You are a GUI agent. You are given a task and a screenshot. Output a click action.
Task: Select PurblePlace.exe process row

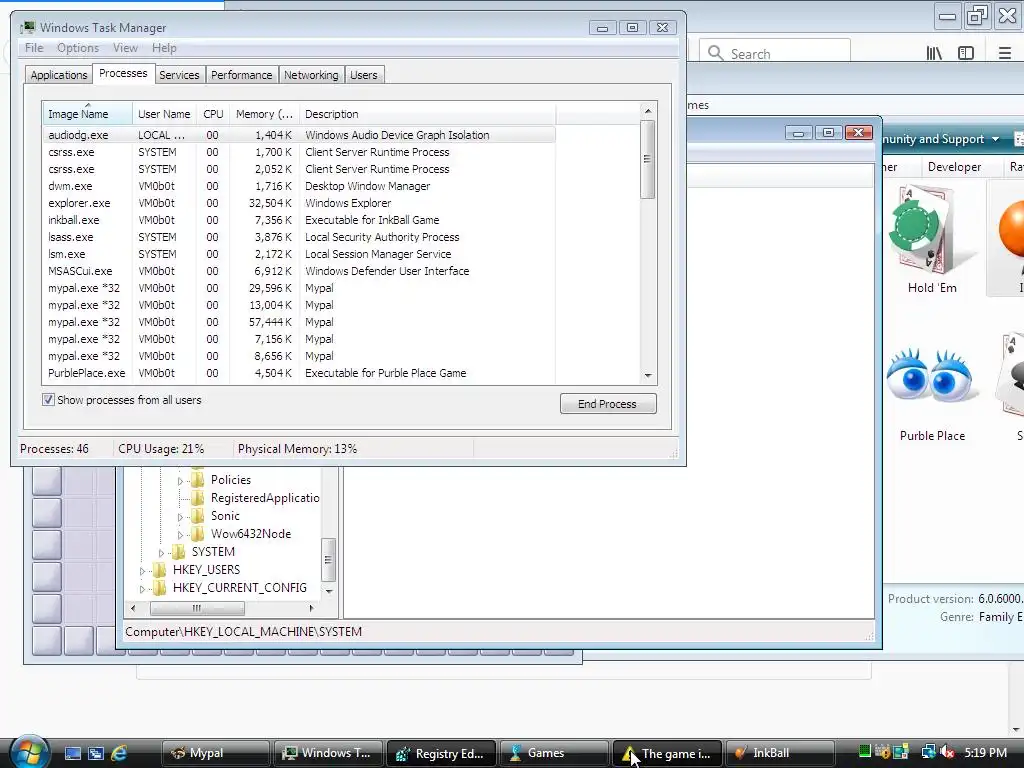[299, 373]
